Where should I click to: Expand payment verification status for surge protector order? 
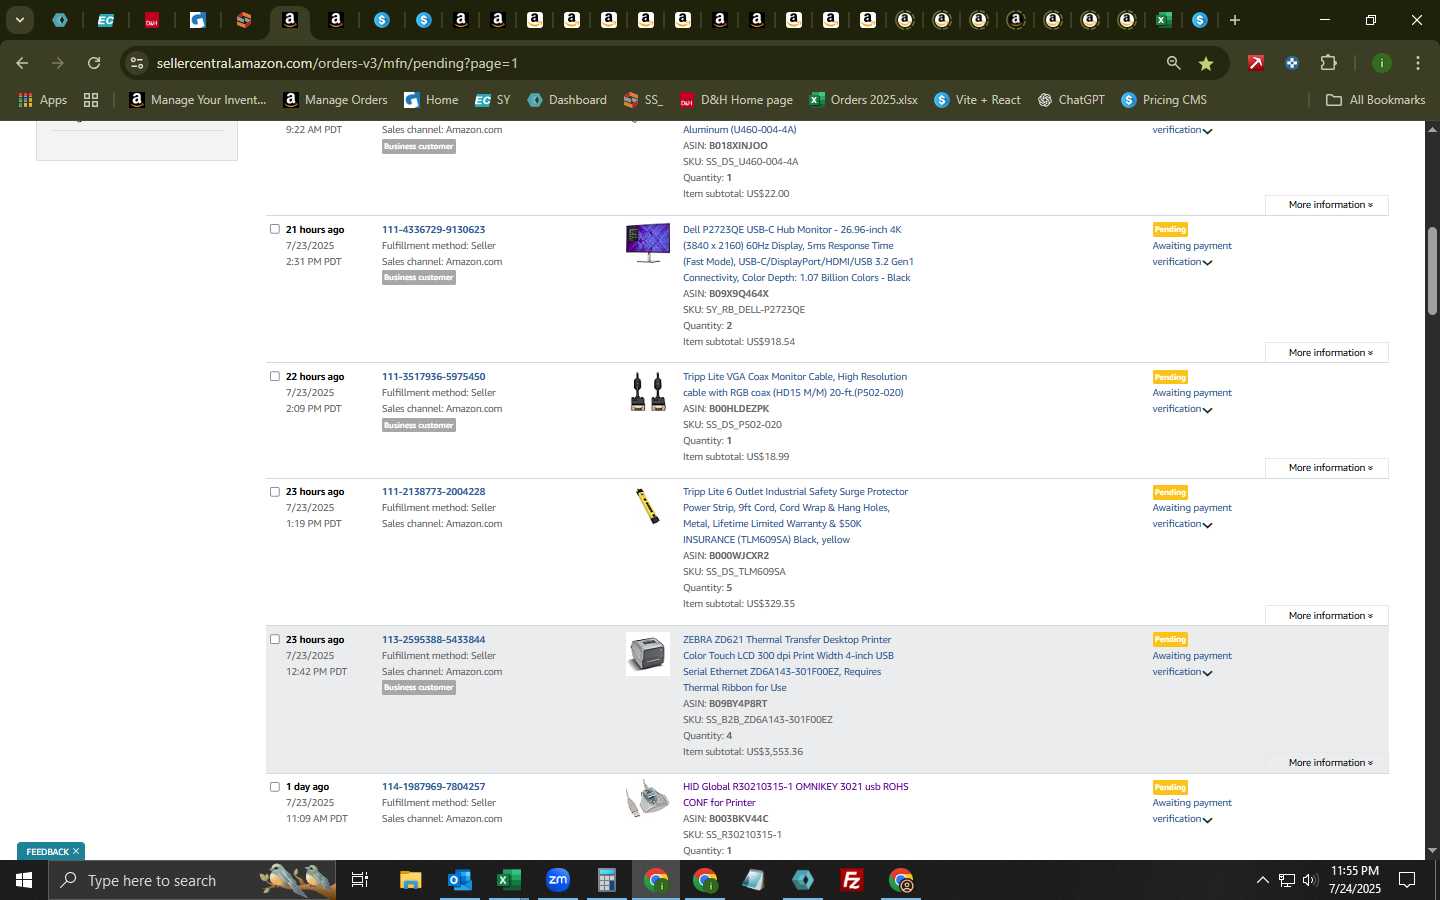pyautogui.click(x=1207, y=525)
